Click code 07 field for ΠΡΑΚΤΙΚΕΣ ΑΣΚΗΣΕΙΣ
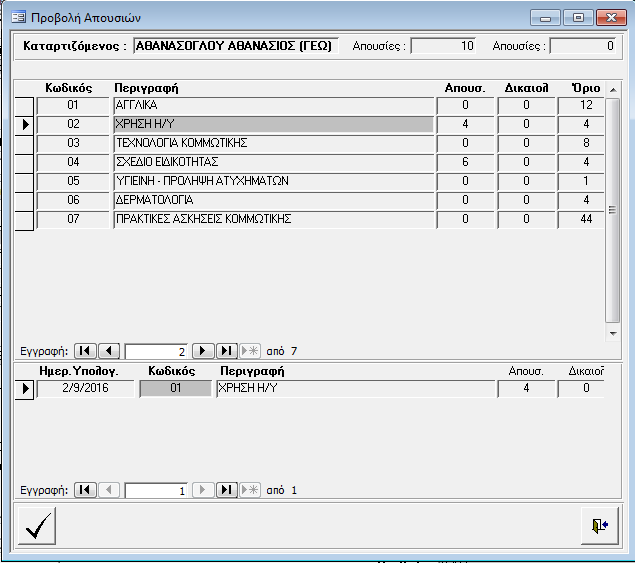 [x=72, y=219]
